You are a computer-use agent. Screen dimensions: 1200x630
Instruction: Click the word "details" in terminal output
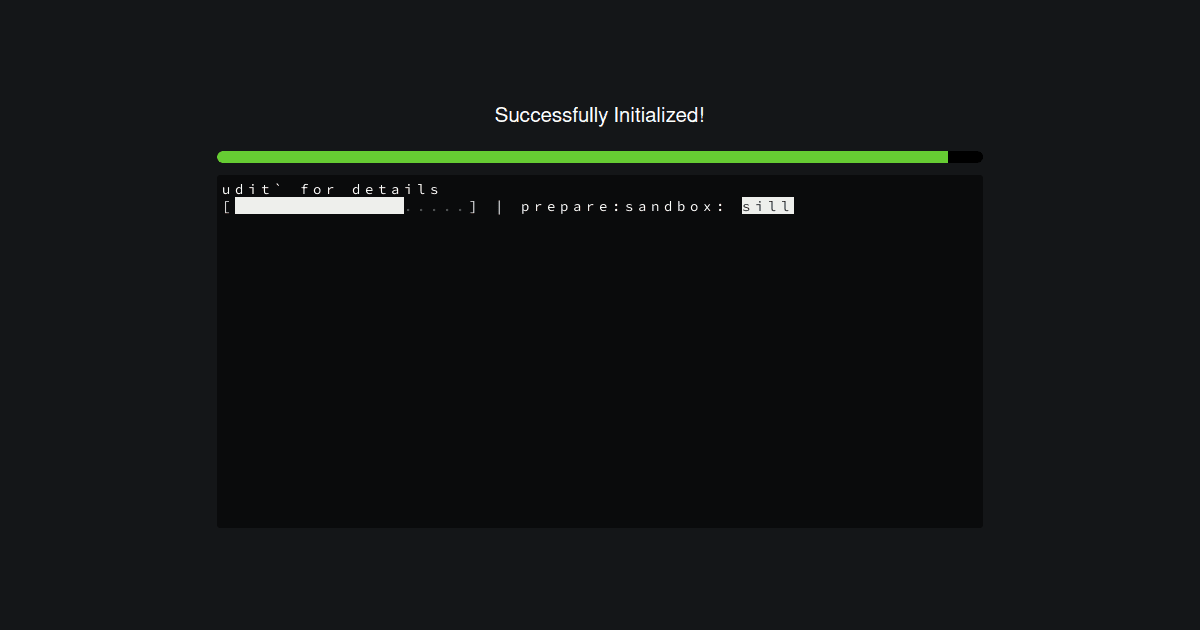[x=396, y=189]
